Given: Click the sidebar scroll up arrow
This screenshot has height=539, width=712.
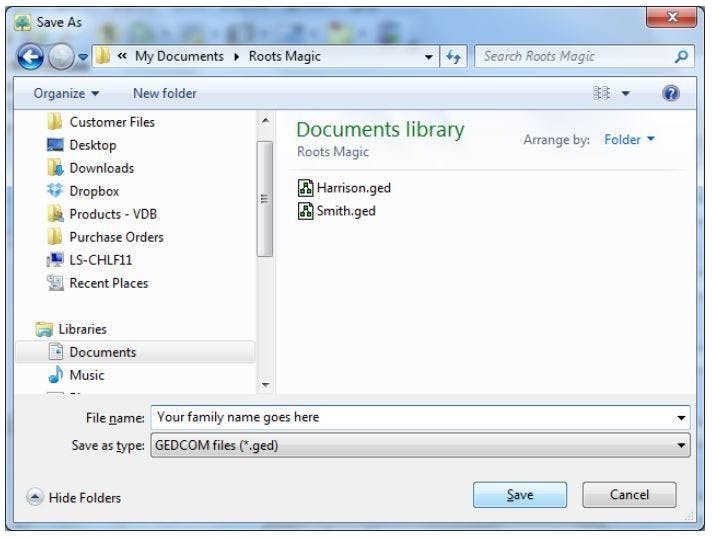Looking at the screenshot, I should 265,121.
